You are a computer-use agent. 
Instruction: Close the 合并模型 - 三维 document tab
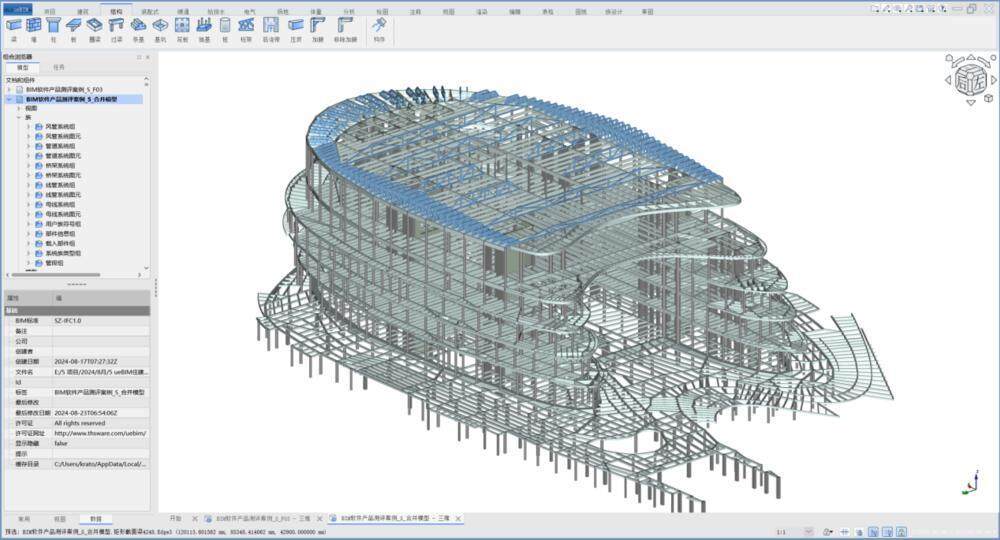(x=458, y=519)
